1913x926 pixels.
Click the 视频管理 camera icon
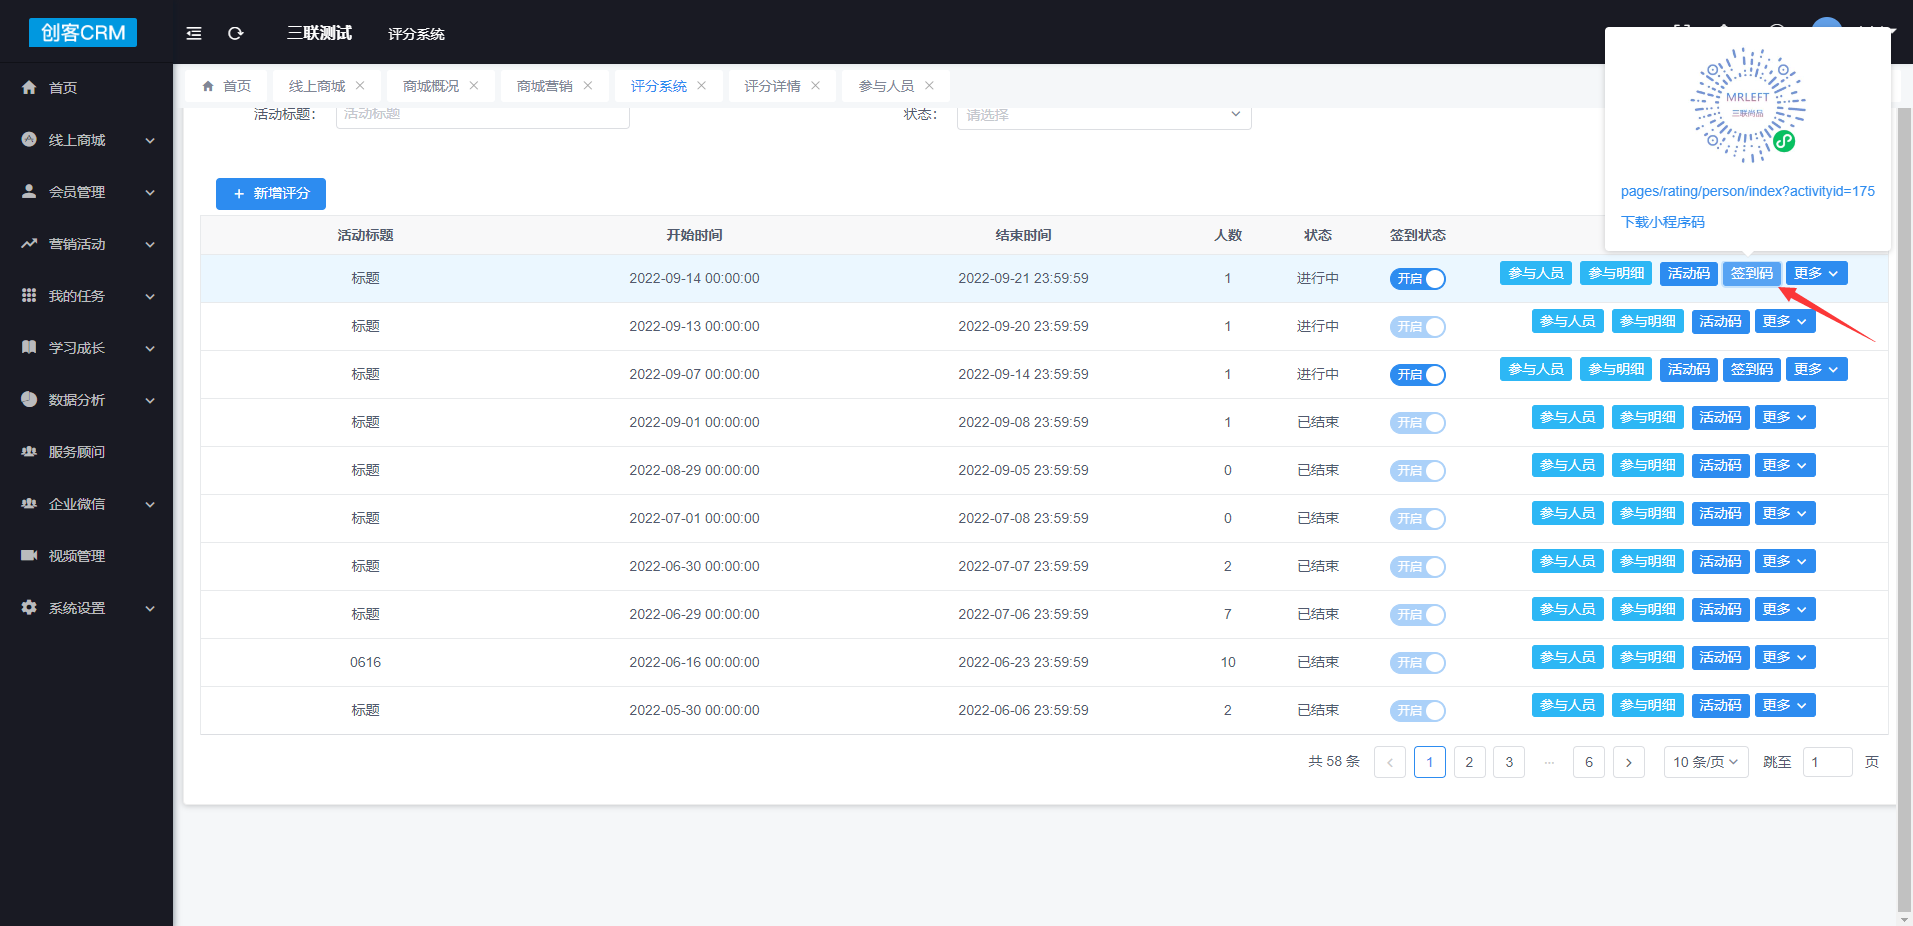click(29, 556)
